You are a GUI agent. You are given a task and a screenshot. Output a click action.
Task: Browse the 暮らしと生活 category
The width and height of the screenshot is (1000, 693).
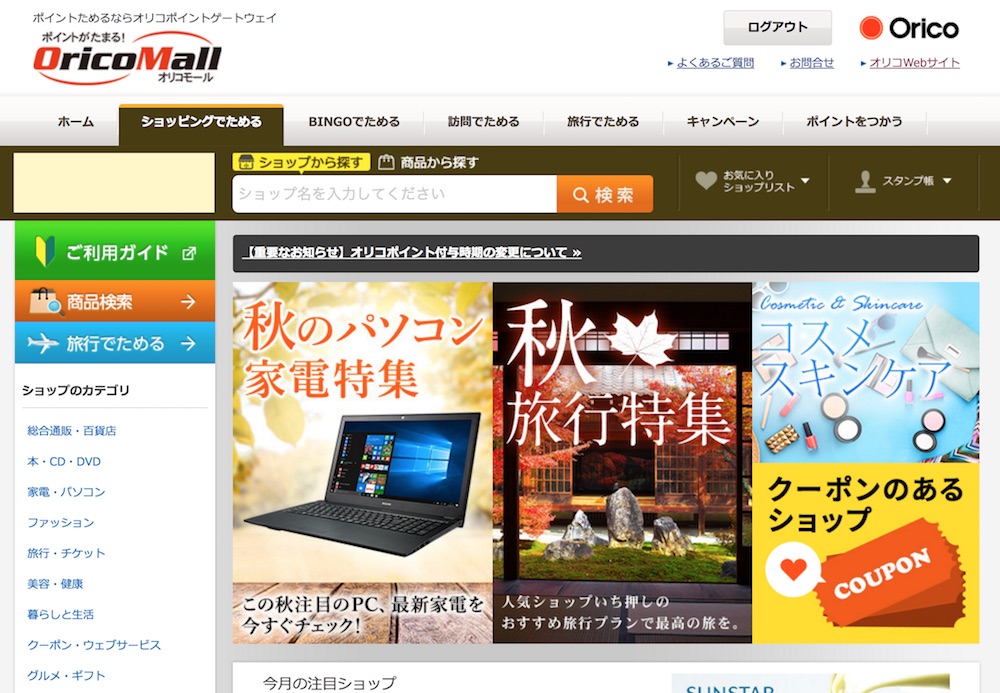61,614
